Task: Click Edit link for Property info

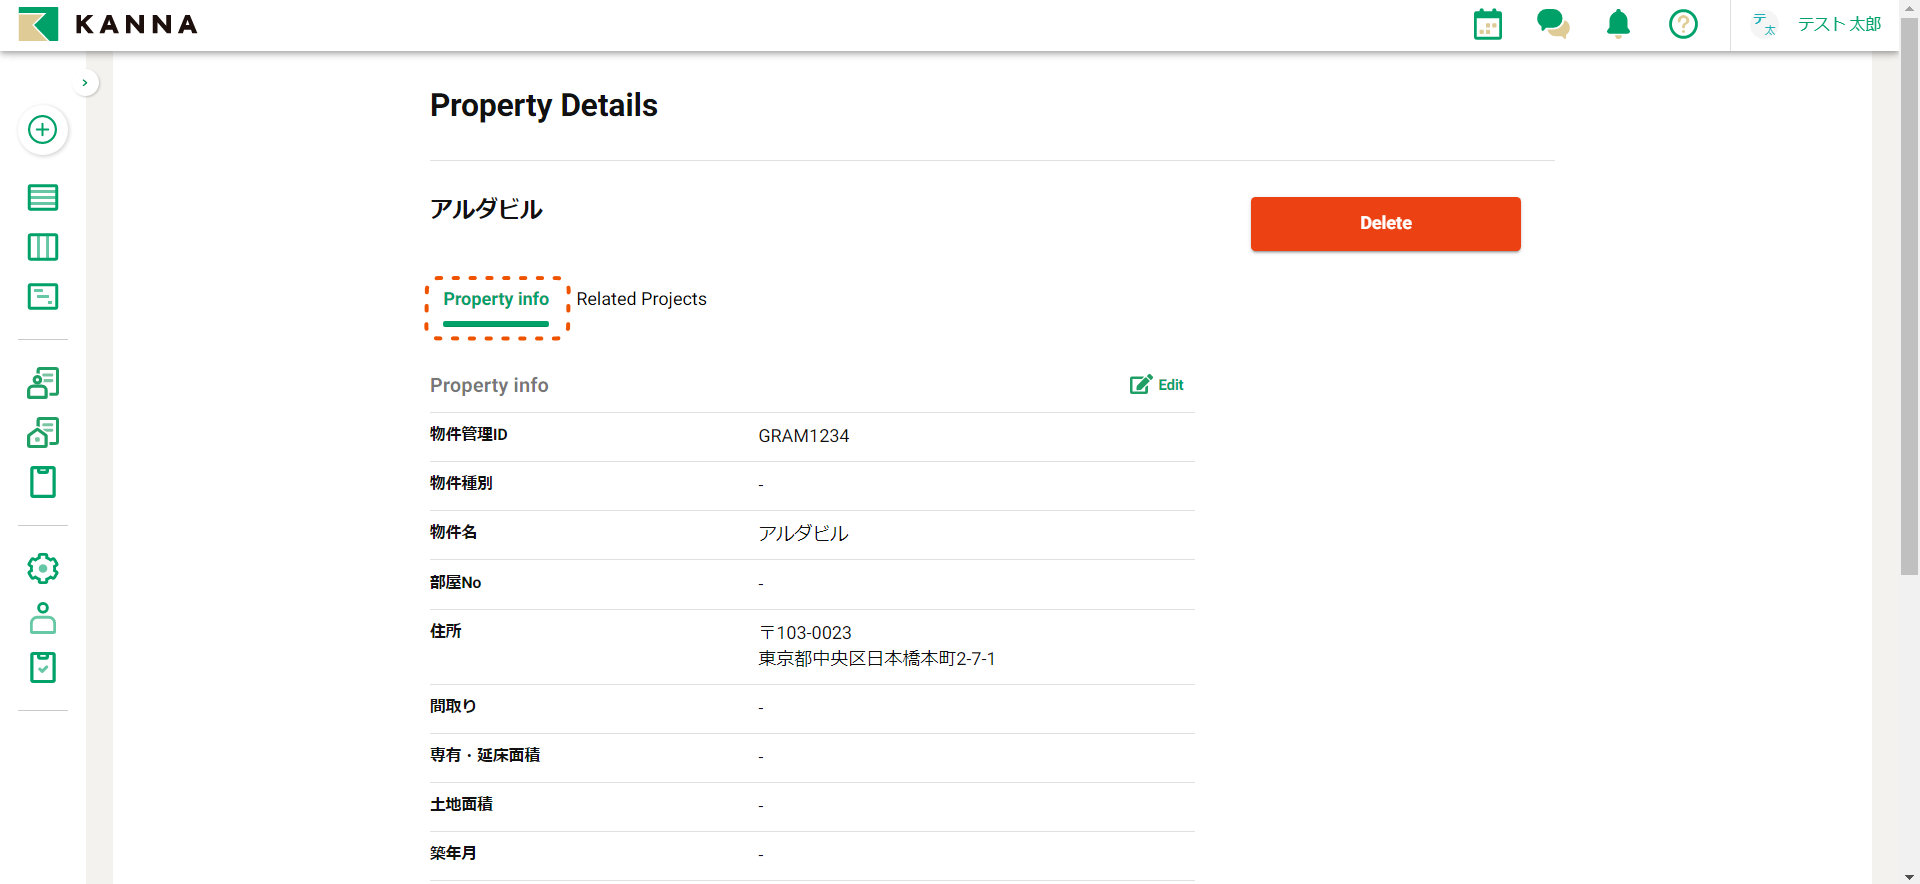Action: [1157, 385]
